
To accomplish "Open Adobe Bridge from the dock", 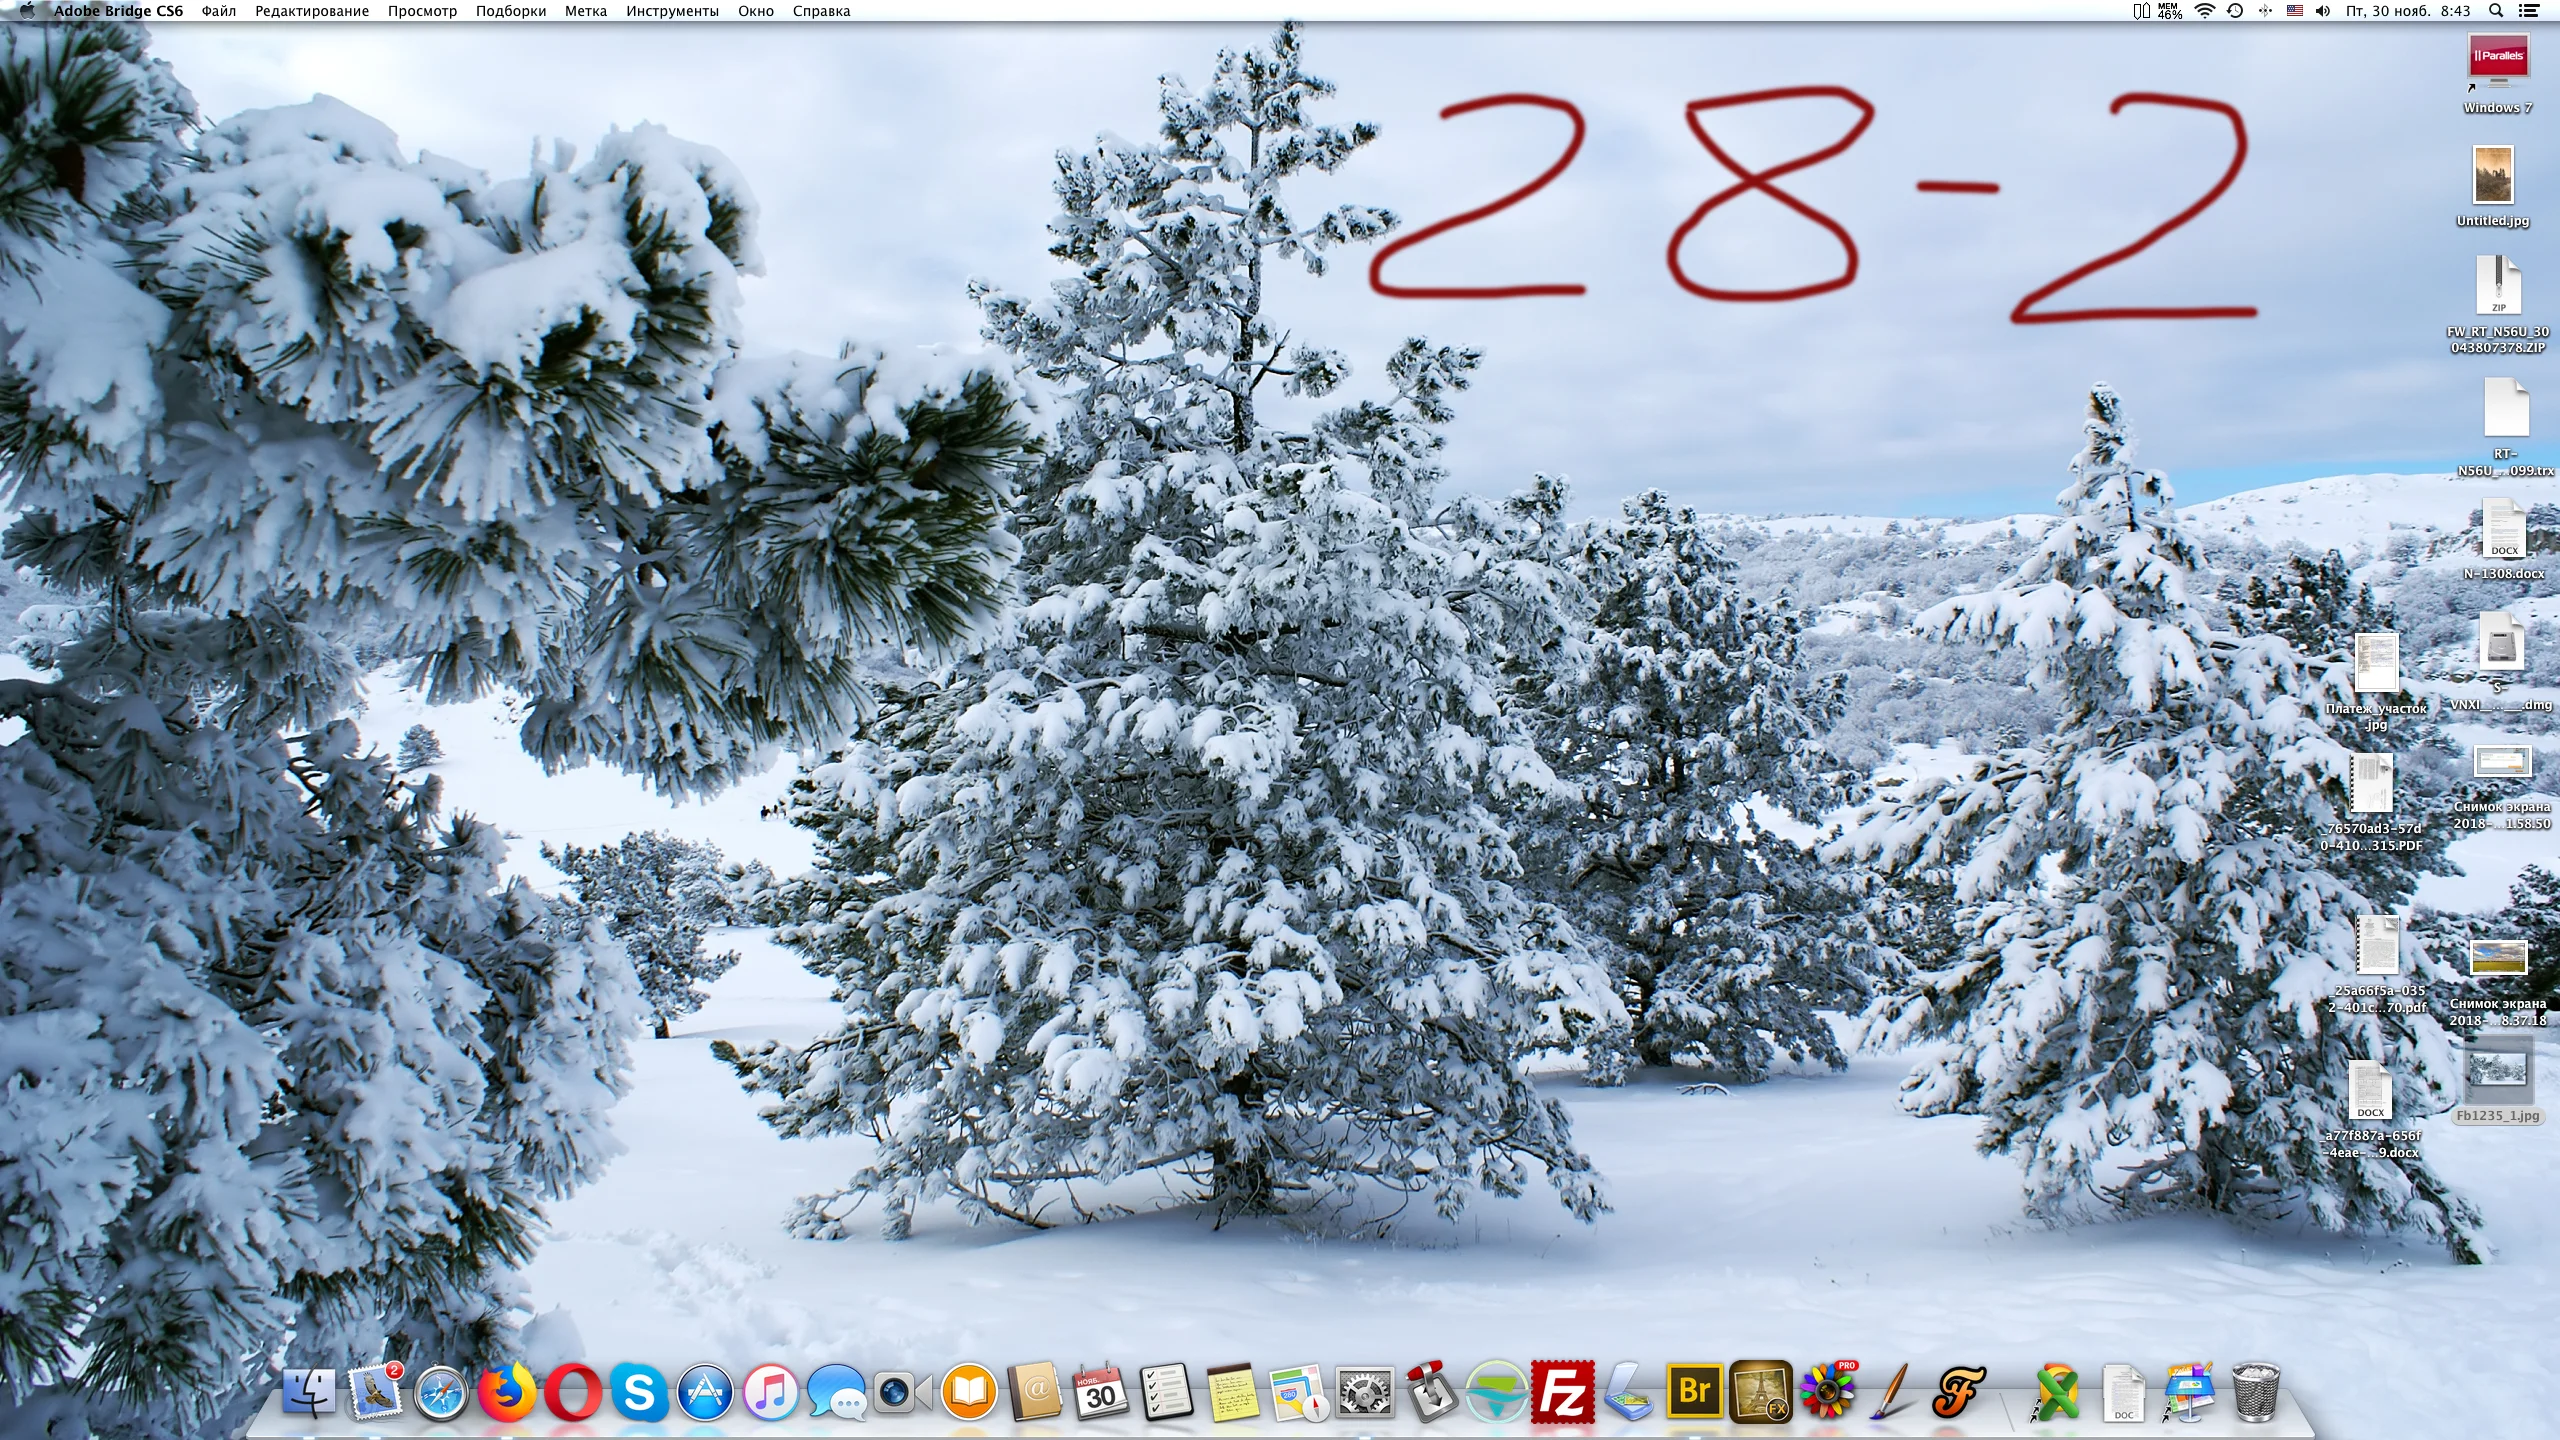I will [1694, 1391].
